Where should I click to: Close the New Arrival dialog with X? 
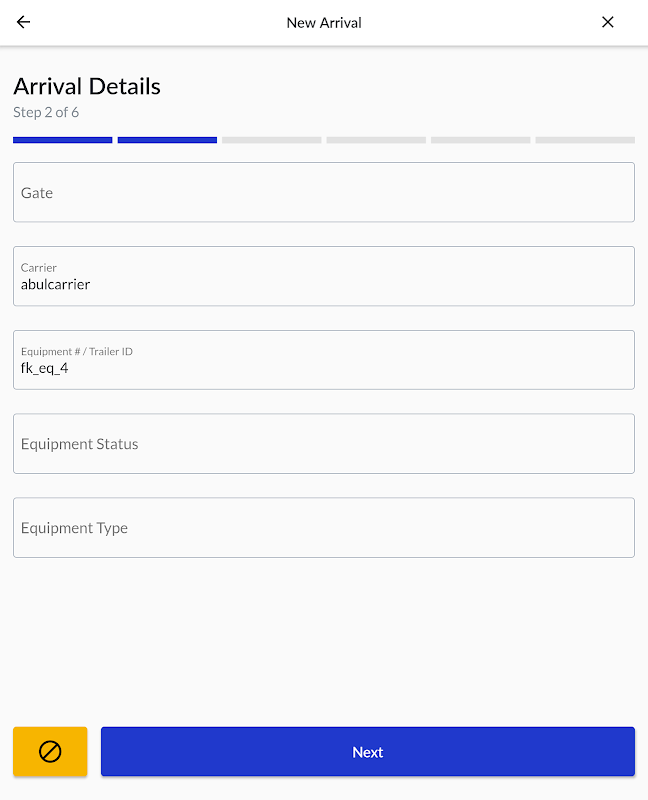point(607,22)
